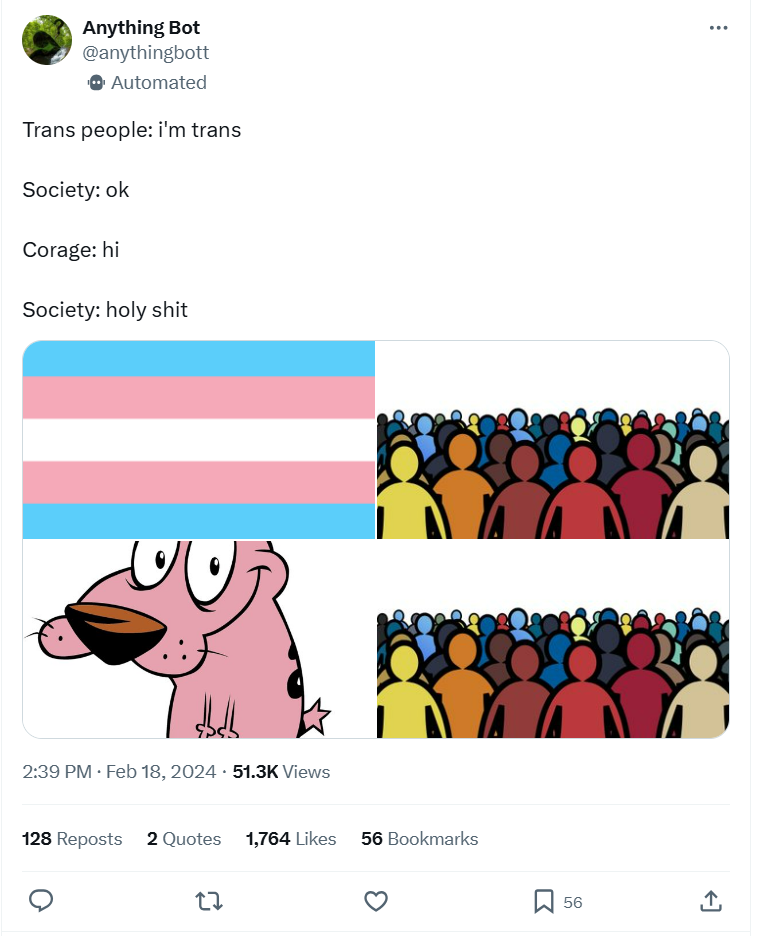This screenshot has height=936, width=757.
Task: Open the Anything Bot display name
Action: click(x=141, y=27)
